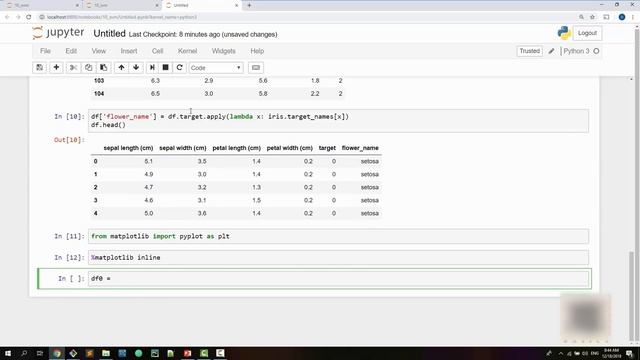Viewport: 640px width, 360px height.
Task: Open the Chrome profile avatar
Action: [622, 17]
